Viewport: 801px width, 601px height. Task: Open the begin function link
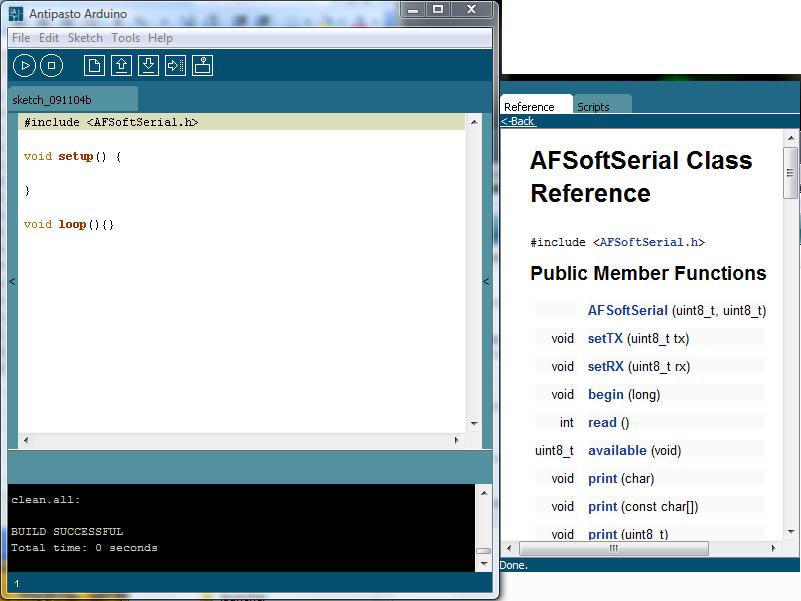(605, 395)
